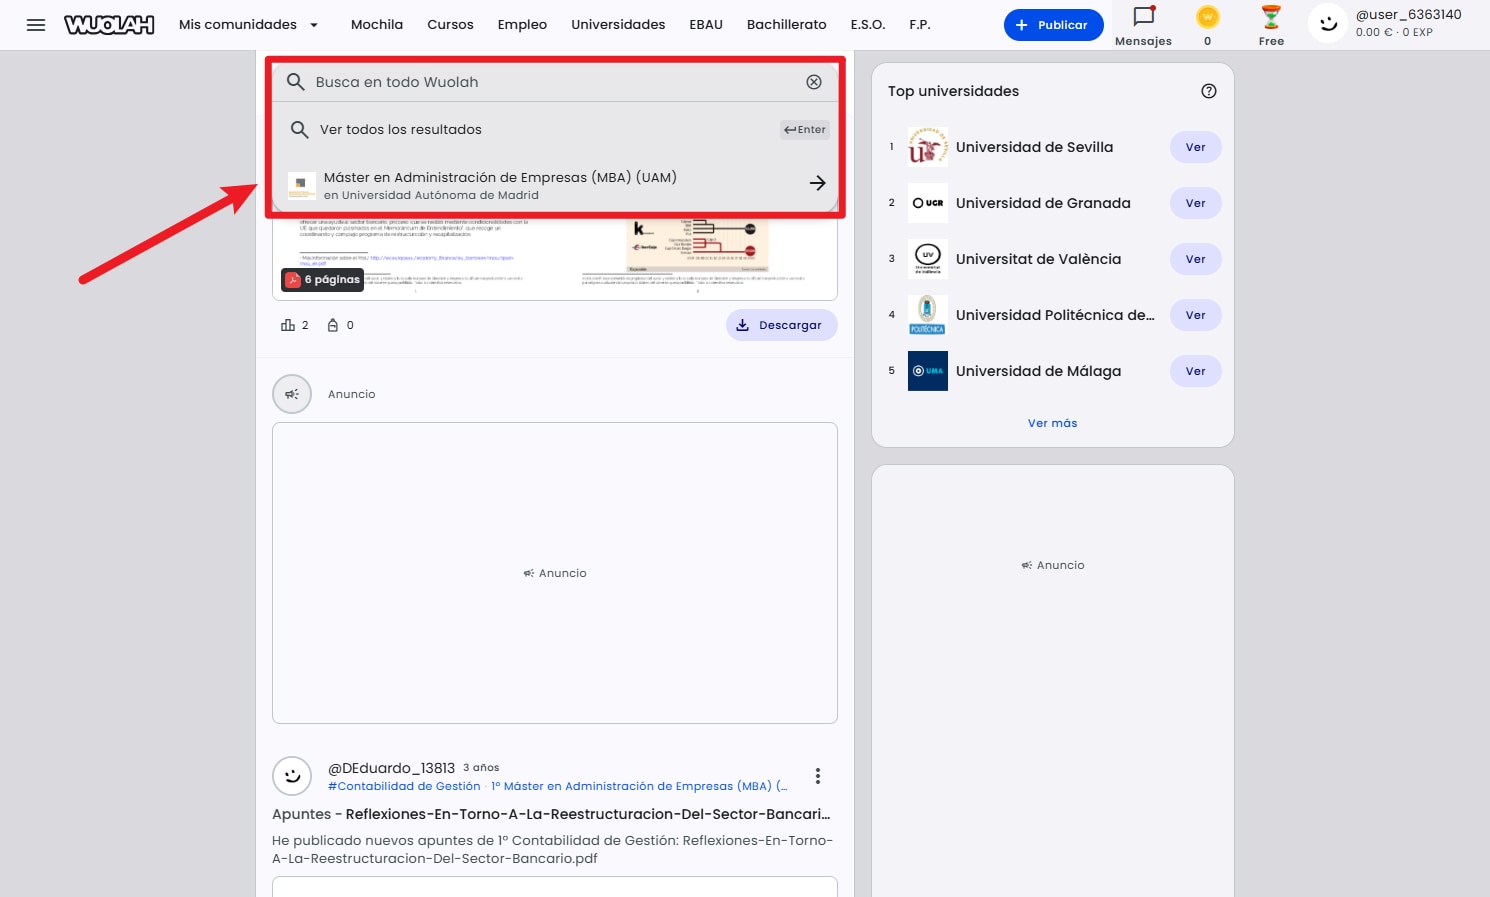Click Ver for Universidad Politécnica
The image size is (1490, 897).
[x=1195, y=315]
